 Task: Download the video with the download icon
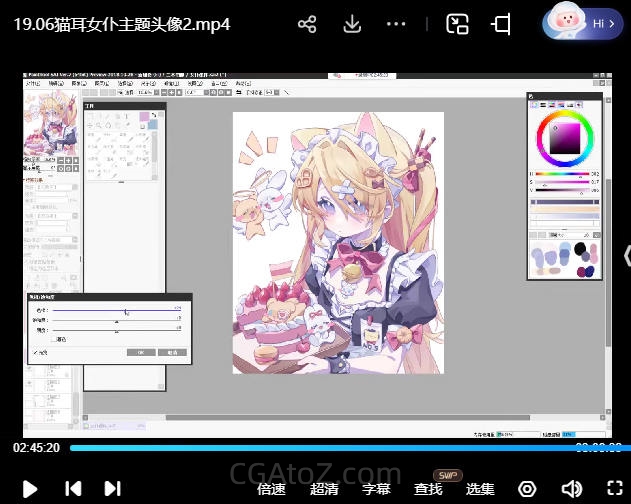[x=352, y=24]
